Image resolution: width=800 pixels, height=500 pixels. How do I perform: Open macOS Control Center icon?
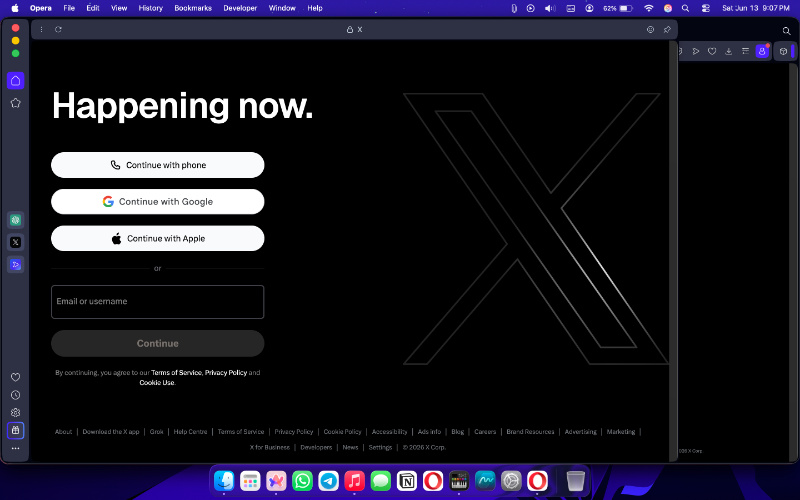click(x=706, y=8)
